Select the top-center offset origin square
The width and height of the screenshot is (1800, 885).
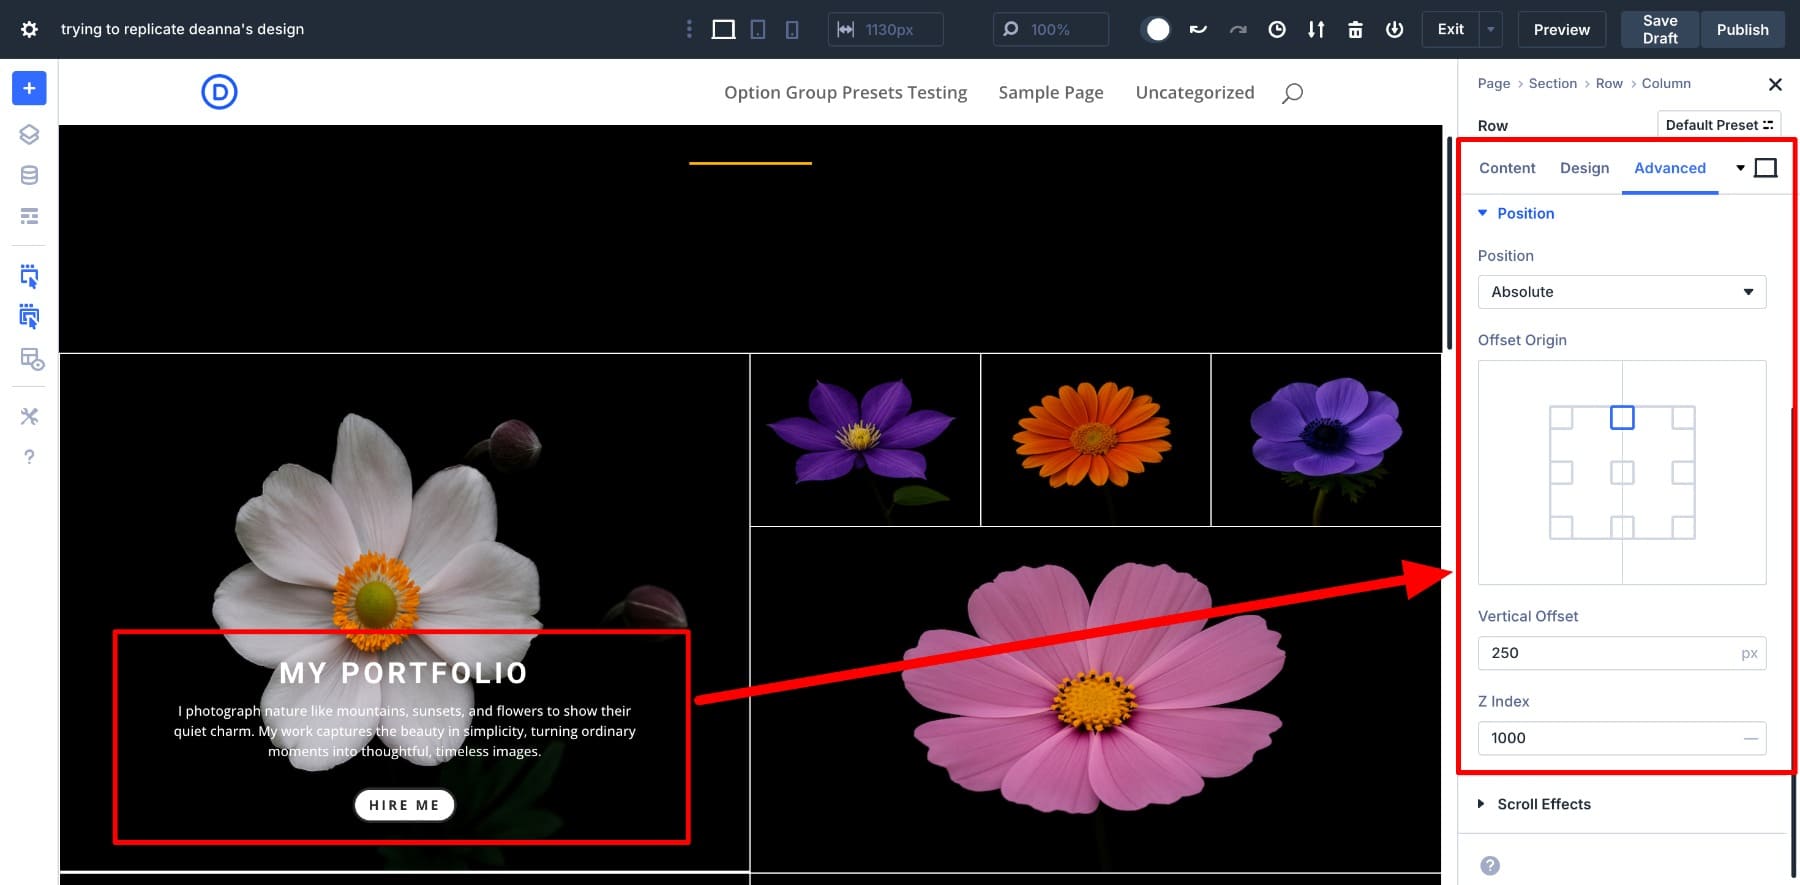pos(1622,417)
